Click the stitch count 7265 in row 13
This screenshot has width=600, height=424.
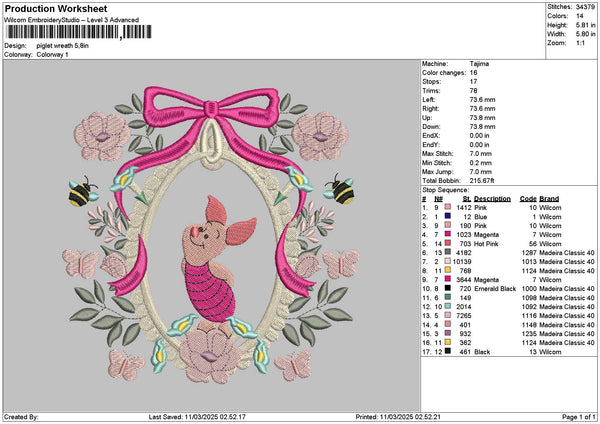pyautogui.click(x=464, y=316)
